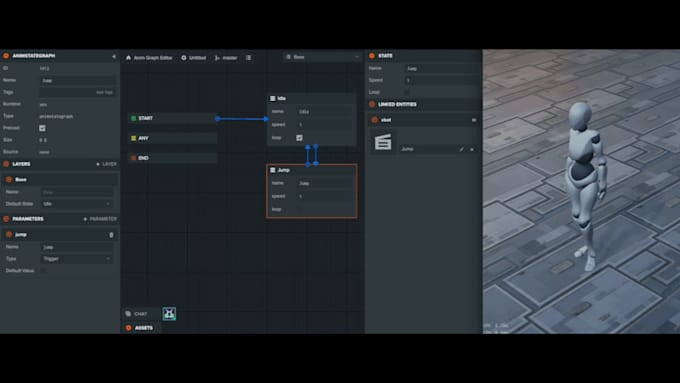Toggle the State panel Loop checkbox
Viewport: 680px width, 383px height.
click(x=407, y=92)
